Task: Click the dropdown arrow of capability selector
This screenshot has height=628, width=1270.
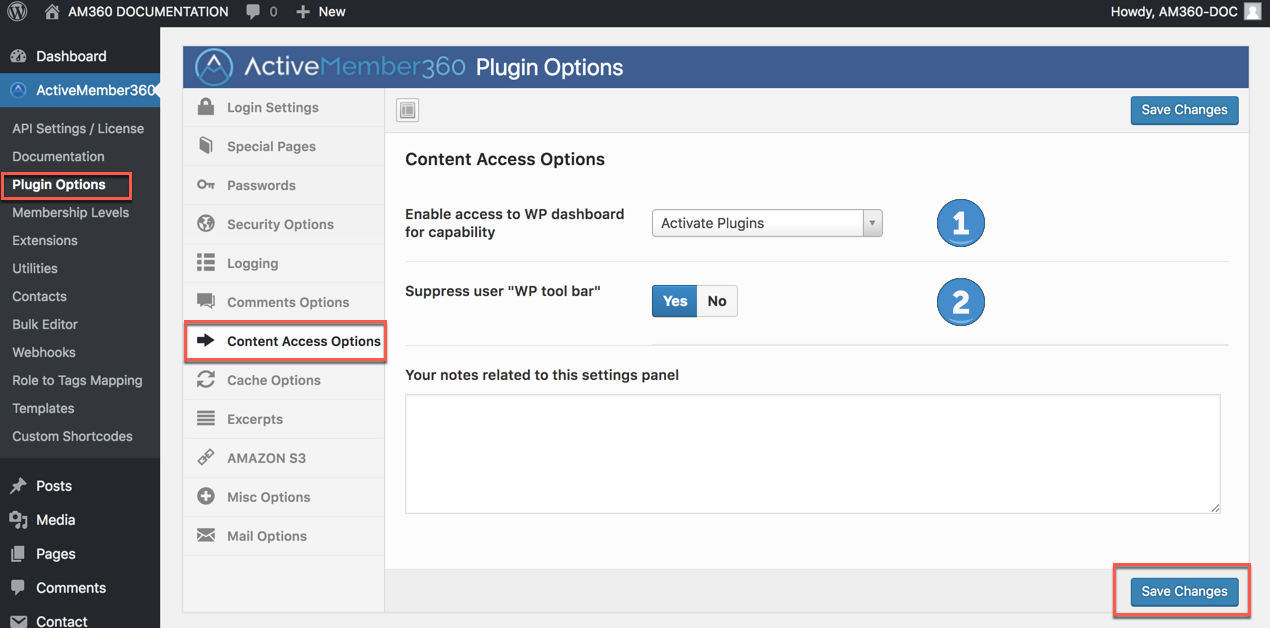Action: click(873, 223)
